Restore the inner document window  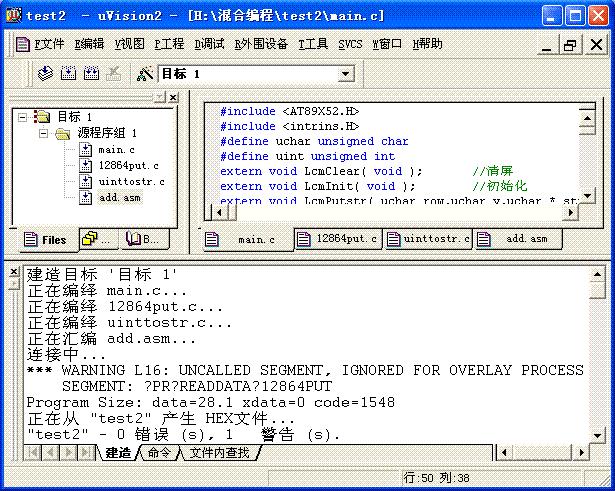click(x=571, y=45)
